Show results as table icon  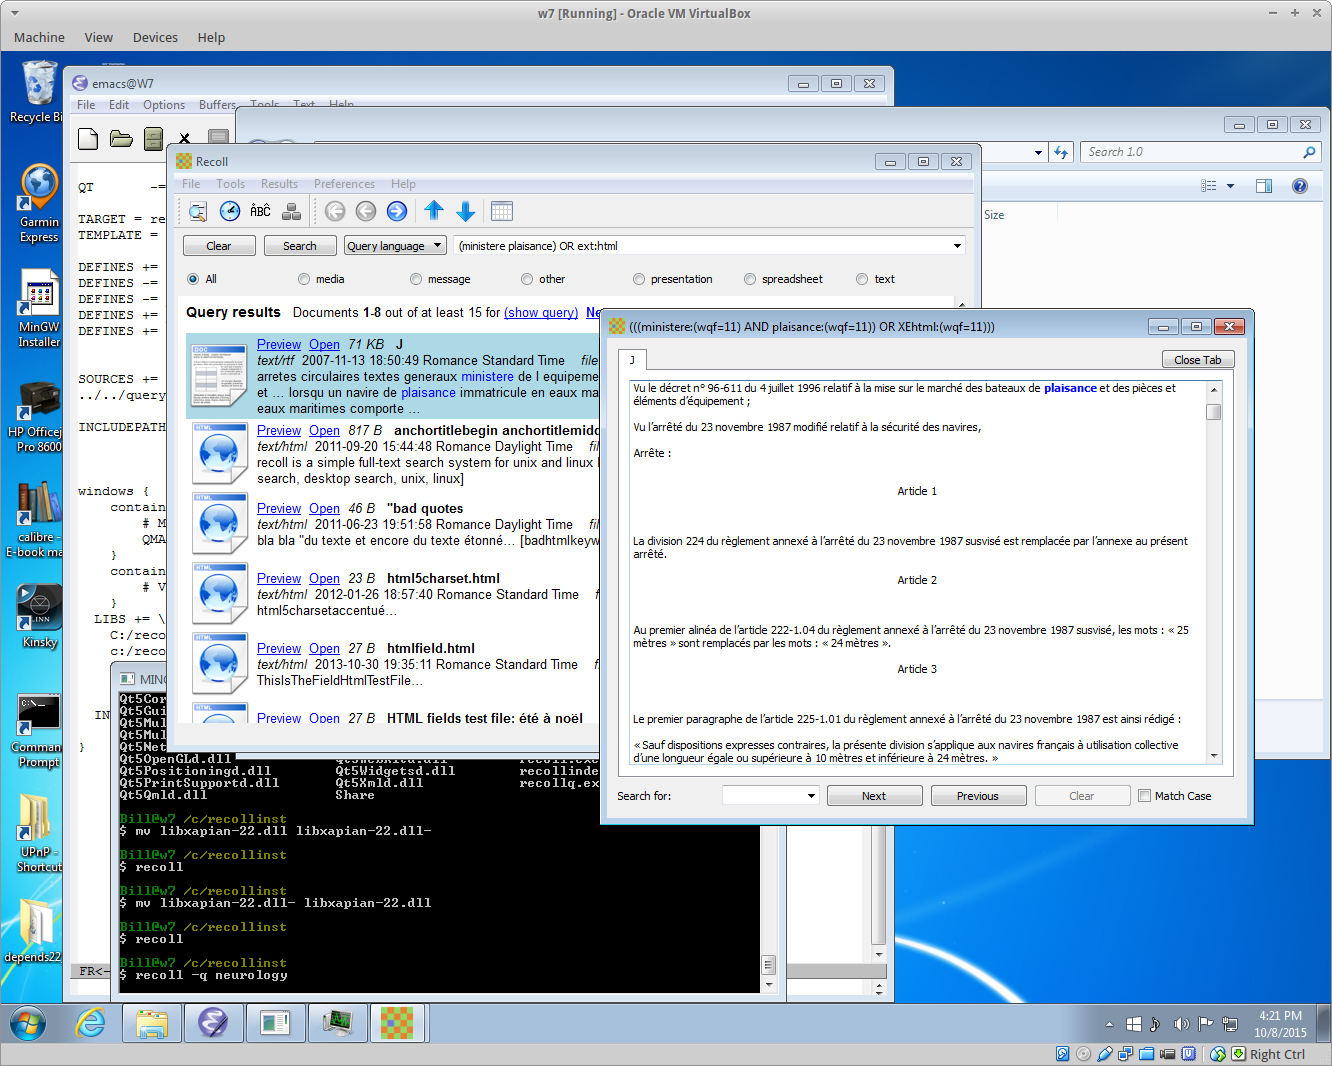(x=502, y=211)
